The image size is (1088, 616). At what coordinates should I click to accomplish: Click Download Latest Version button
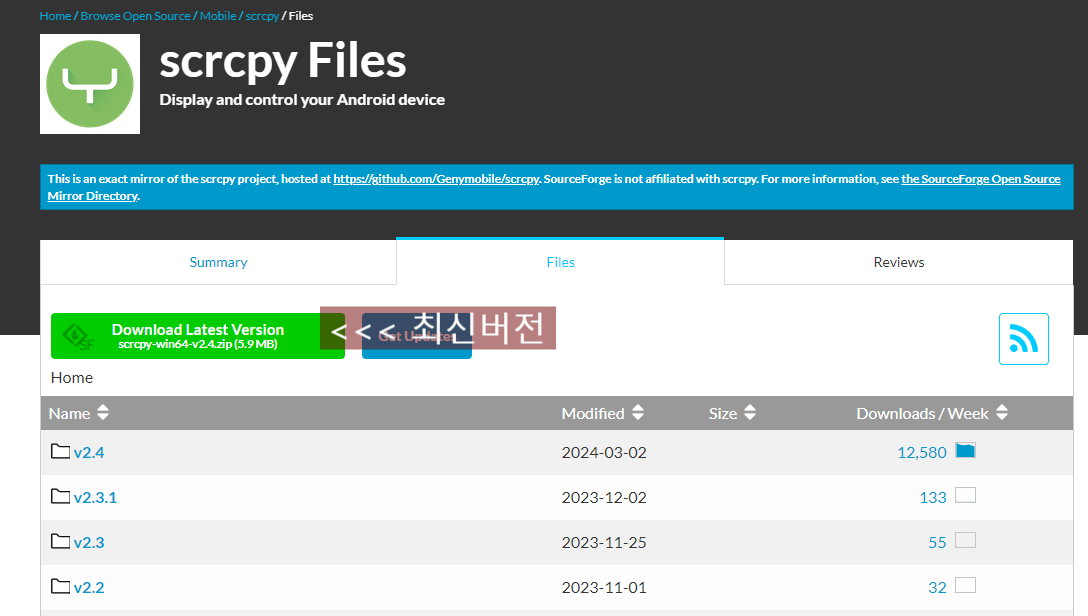pos(198,336)
